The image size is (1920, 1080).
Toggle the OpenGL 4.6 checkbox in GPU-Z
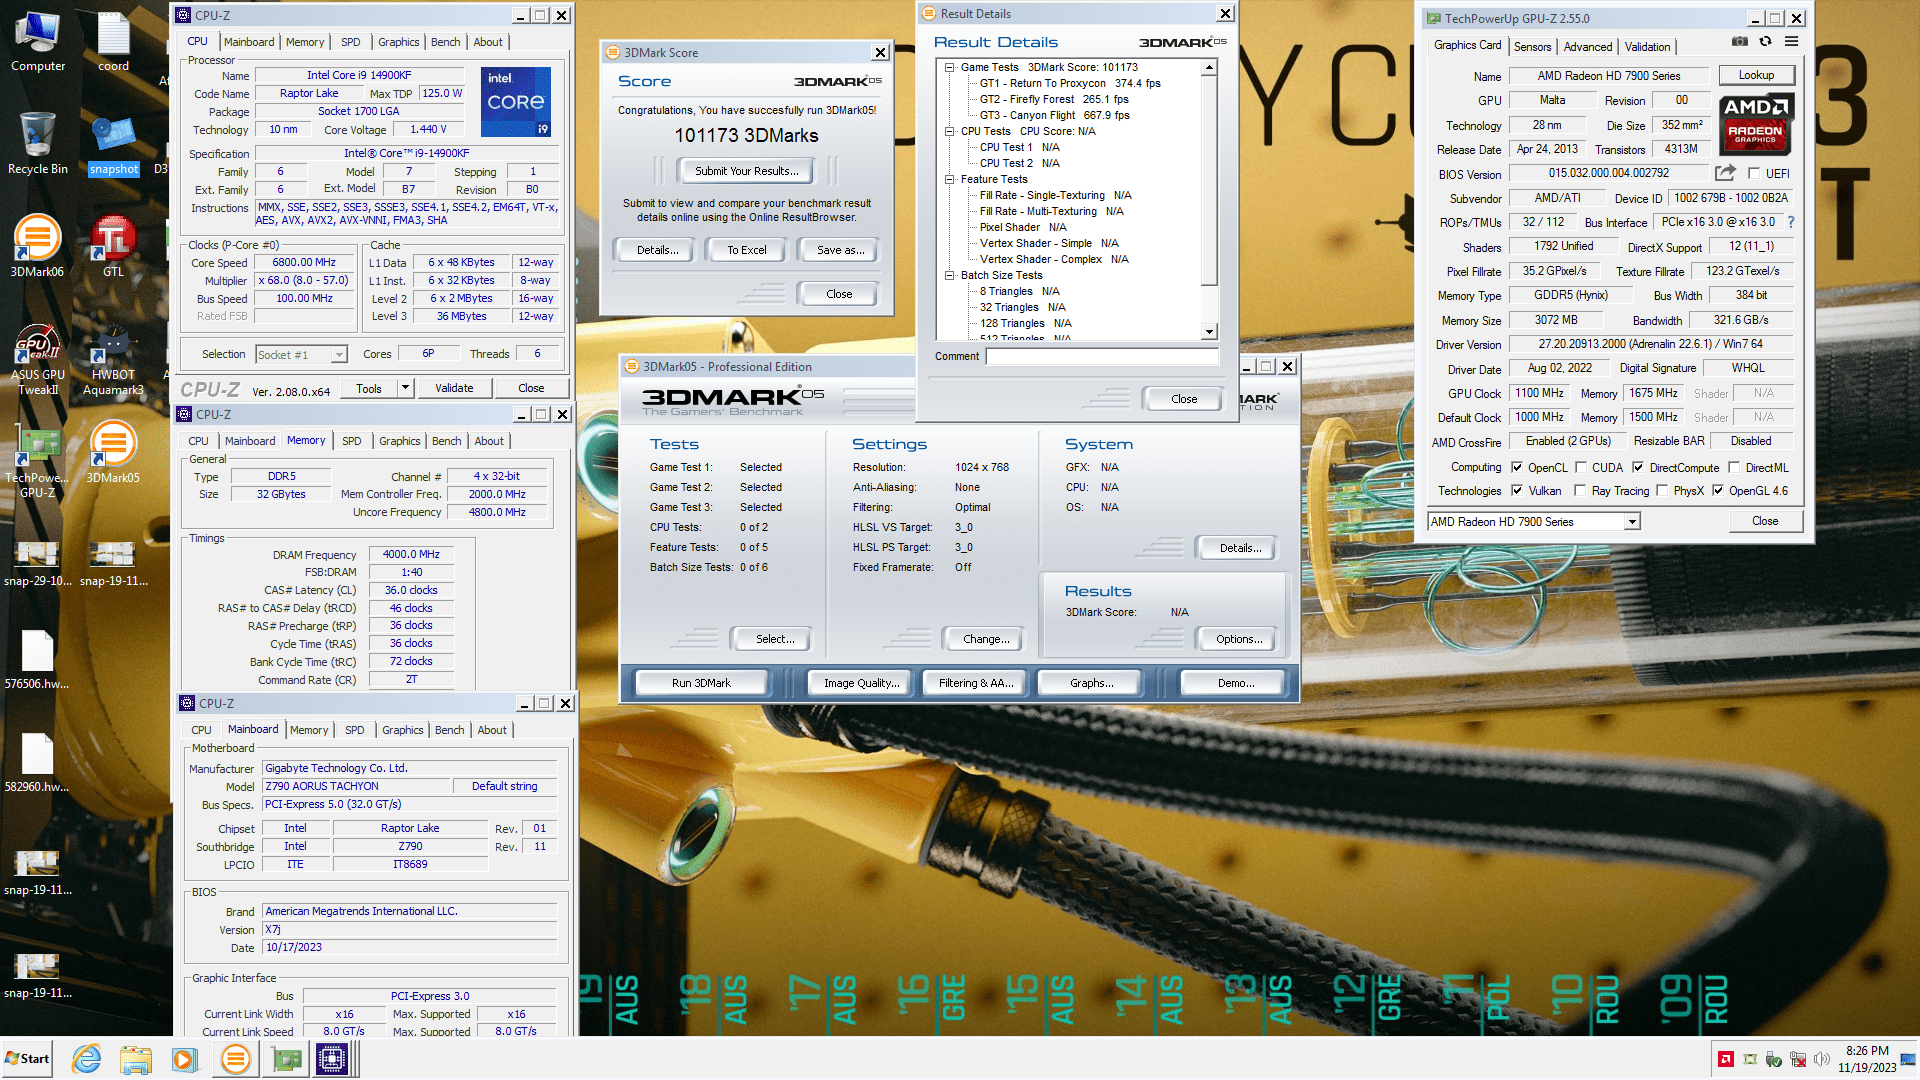tap(1718, 490)
